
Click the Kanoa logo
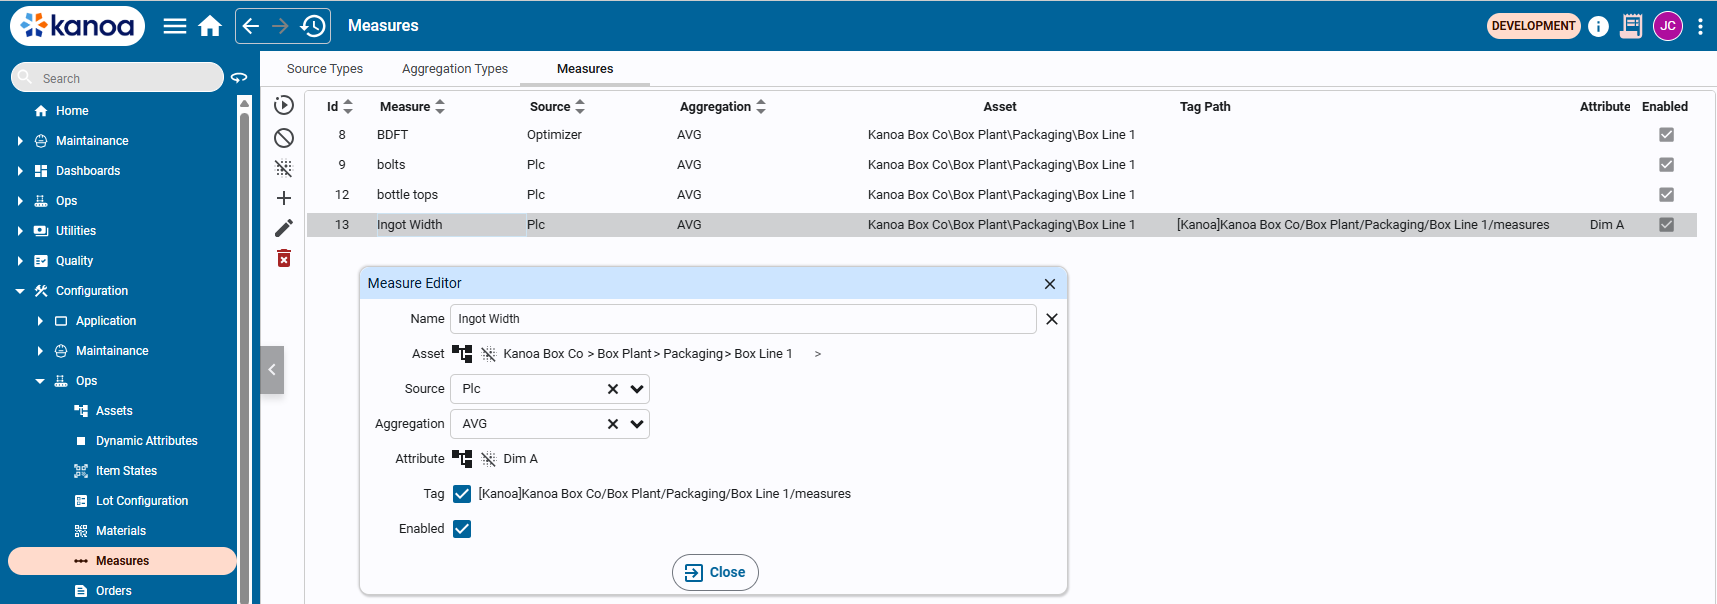[x=77, y=26]
